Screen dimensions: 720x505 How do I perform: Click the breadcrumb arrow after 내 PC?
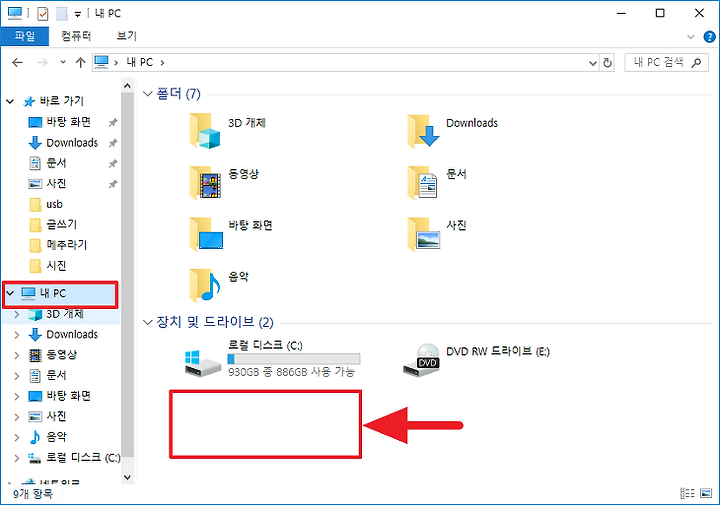coord(163,62)
